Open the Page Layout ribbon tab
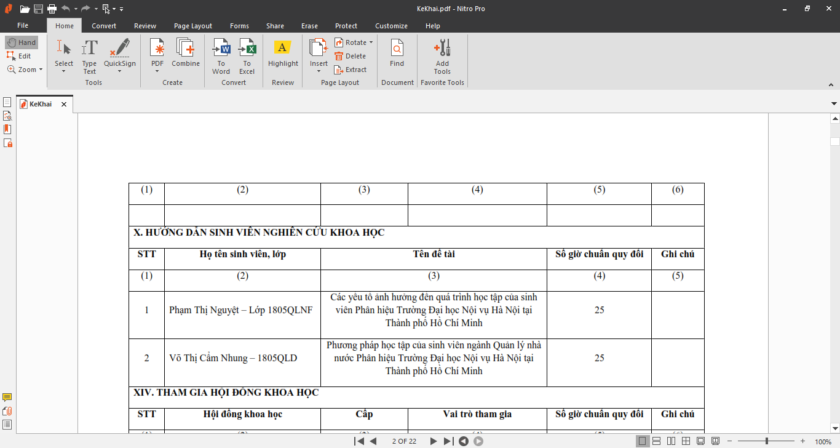The height and width of the screenshot is (448, 840). [x=192, y=26]
